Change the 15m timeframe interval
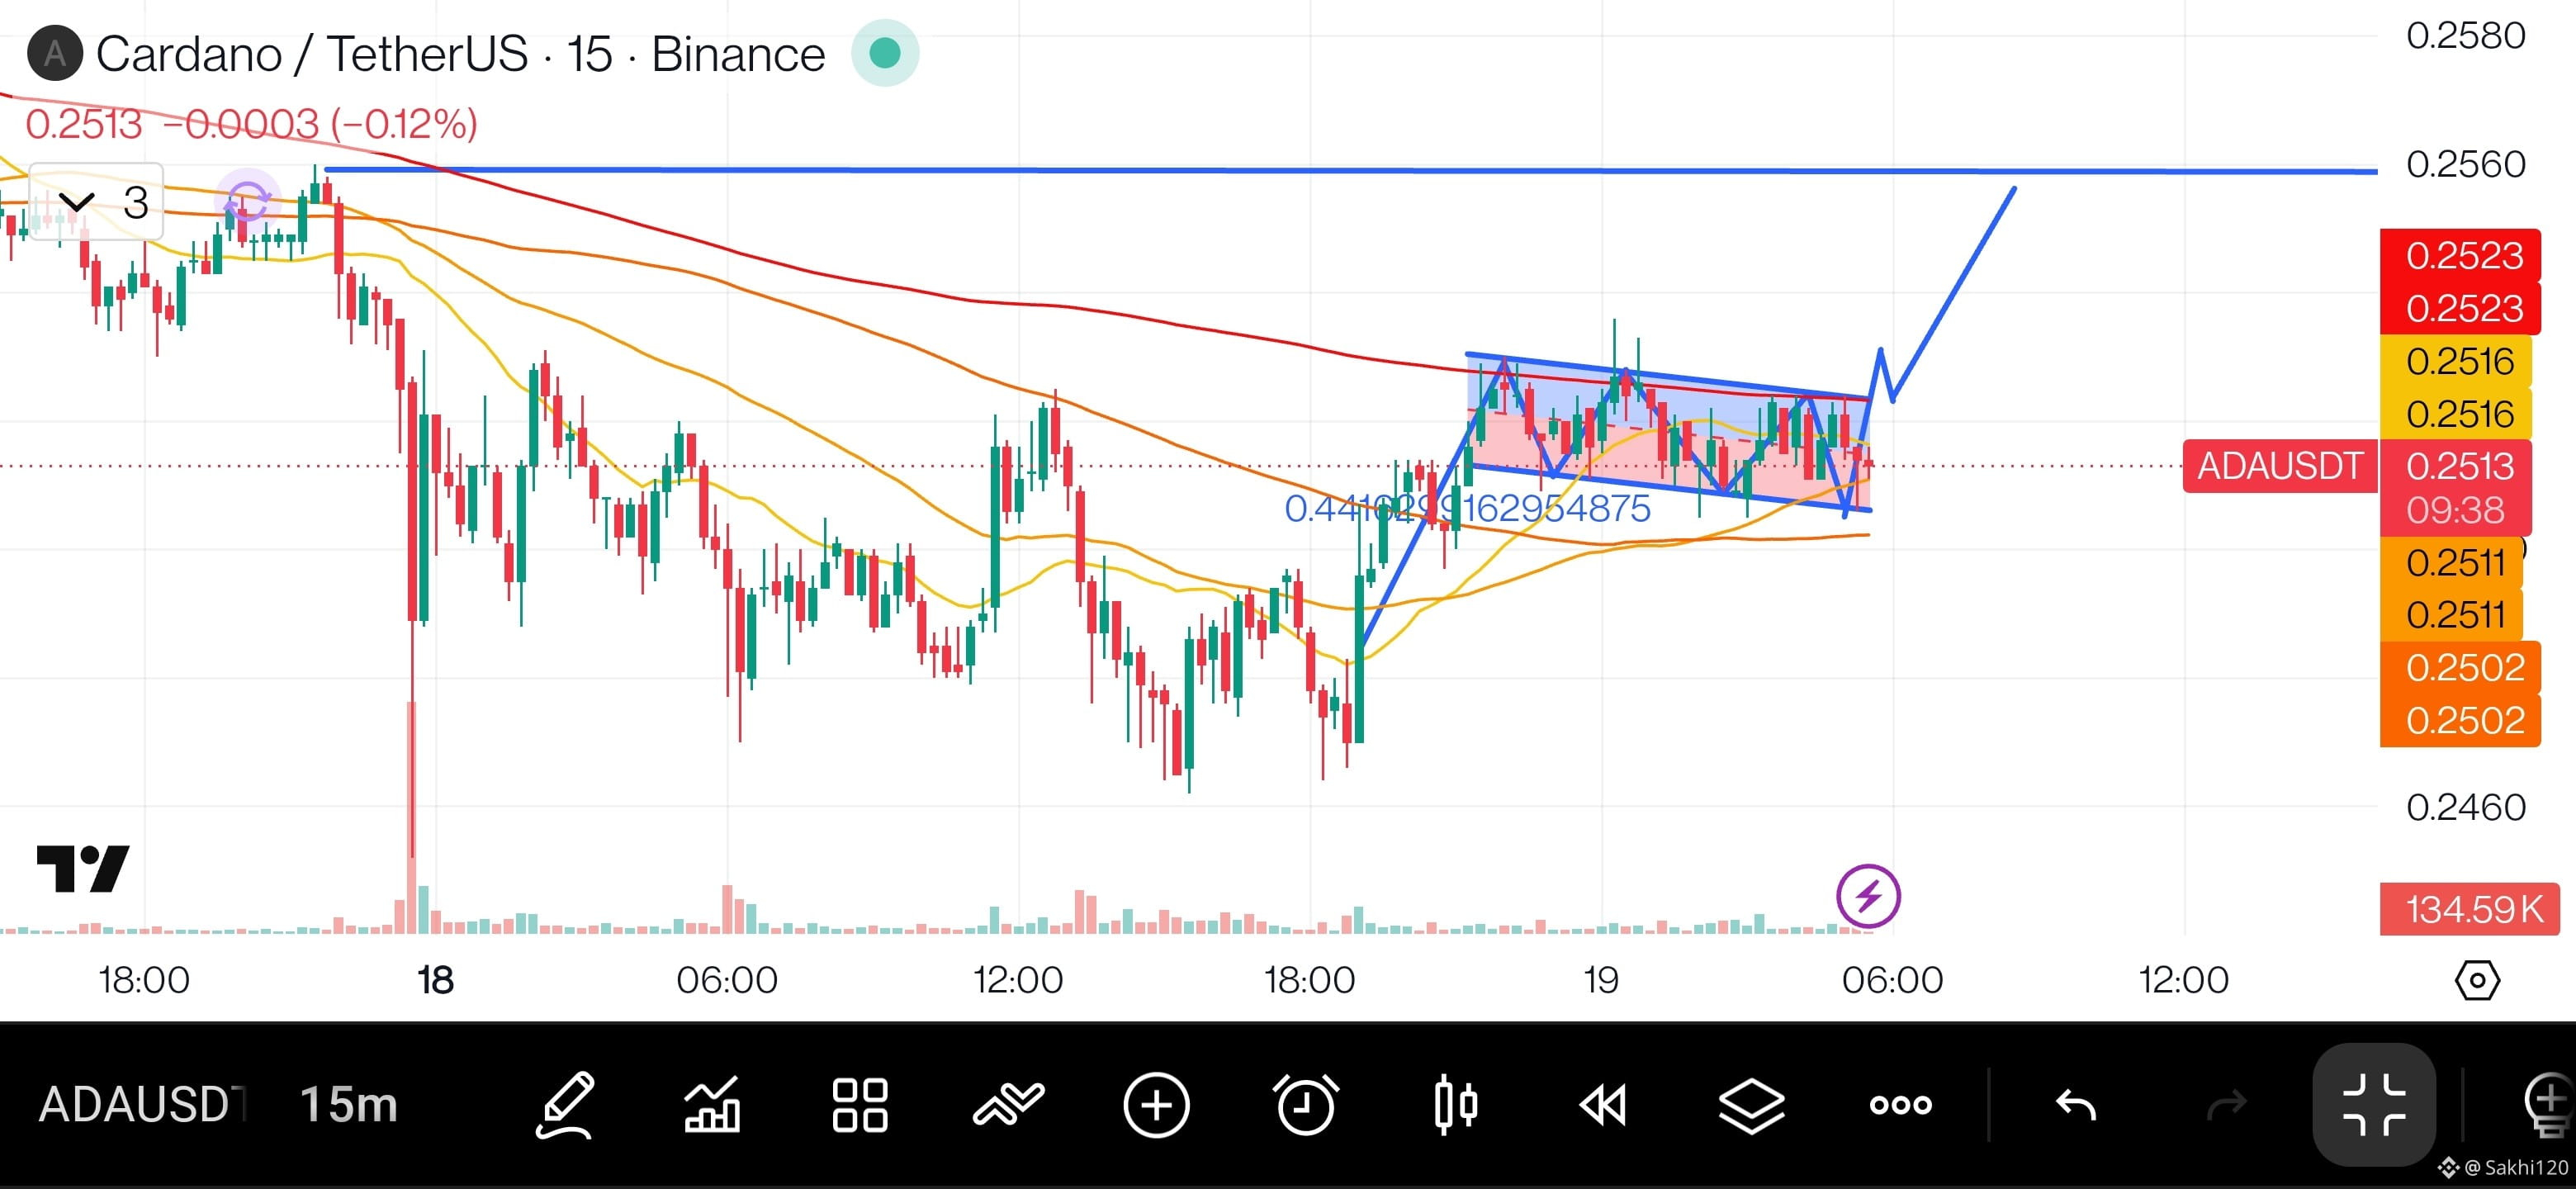Screen dimensions: 2576x1189 click(349, 1105)
